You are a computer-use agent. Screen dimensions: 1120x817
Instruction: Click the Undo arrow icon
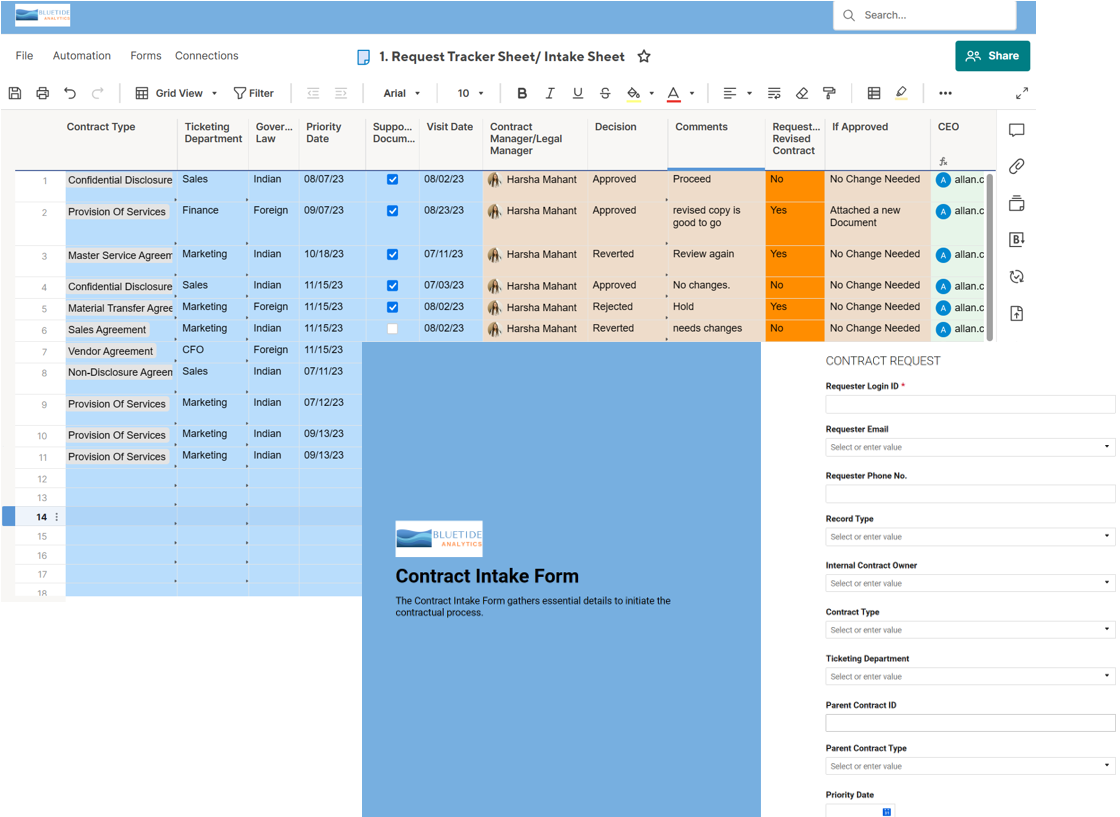coord(70,93)
